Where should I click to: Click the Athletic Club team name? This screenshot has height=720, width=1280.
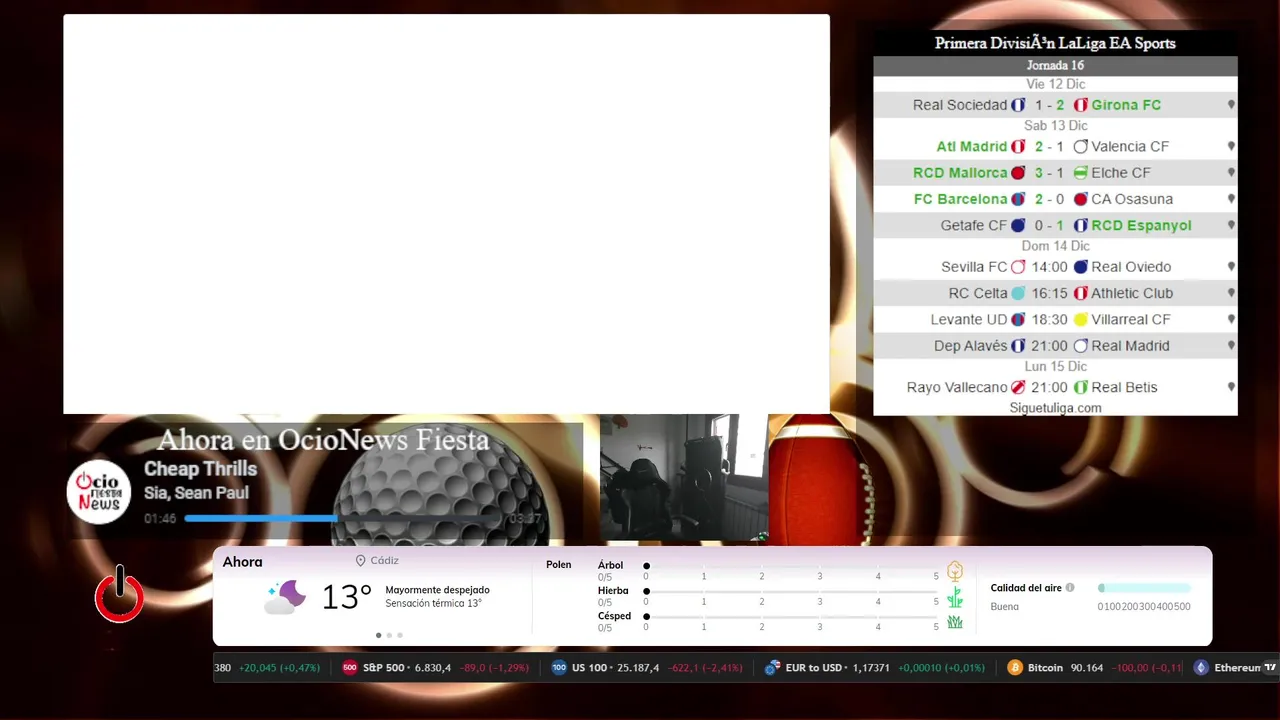[x=1131, y=293]
